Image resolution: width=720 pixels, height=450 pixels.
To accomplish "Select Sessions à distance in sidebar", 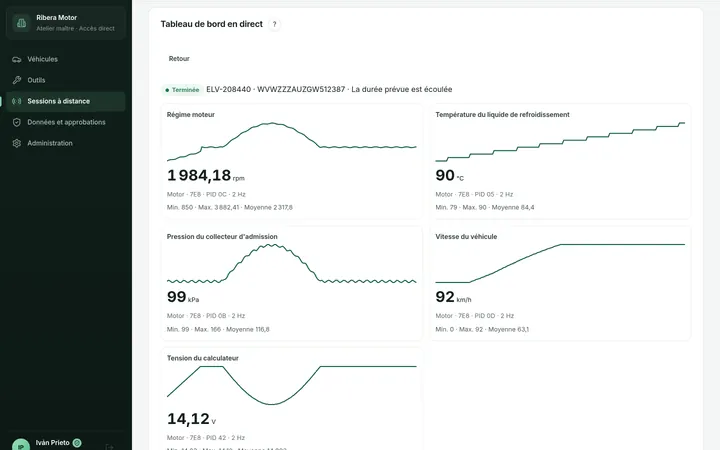I will pyautogui.click(x=66, y=101).
